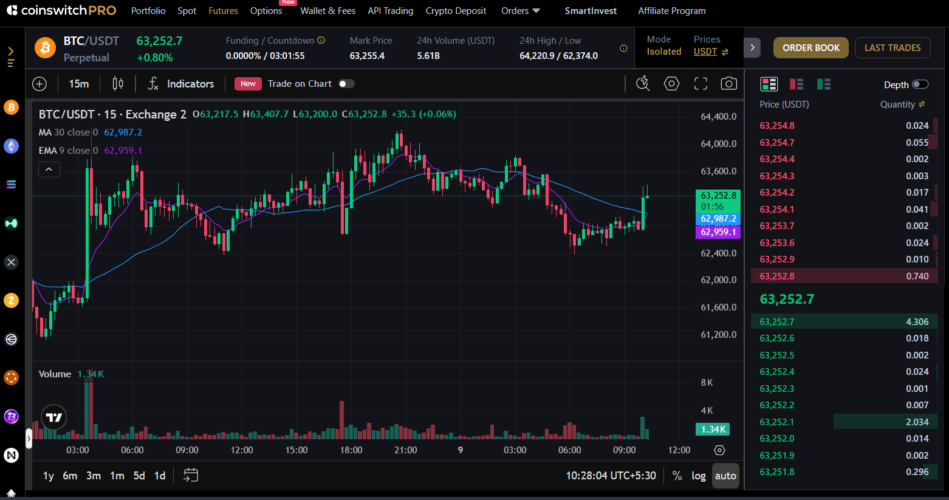
Task: Expand the bottom-left panel handle
Action: point(28,438)
